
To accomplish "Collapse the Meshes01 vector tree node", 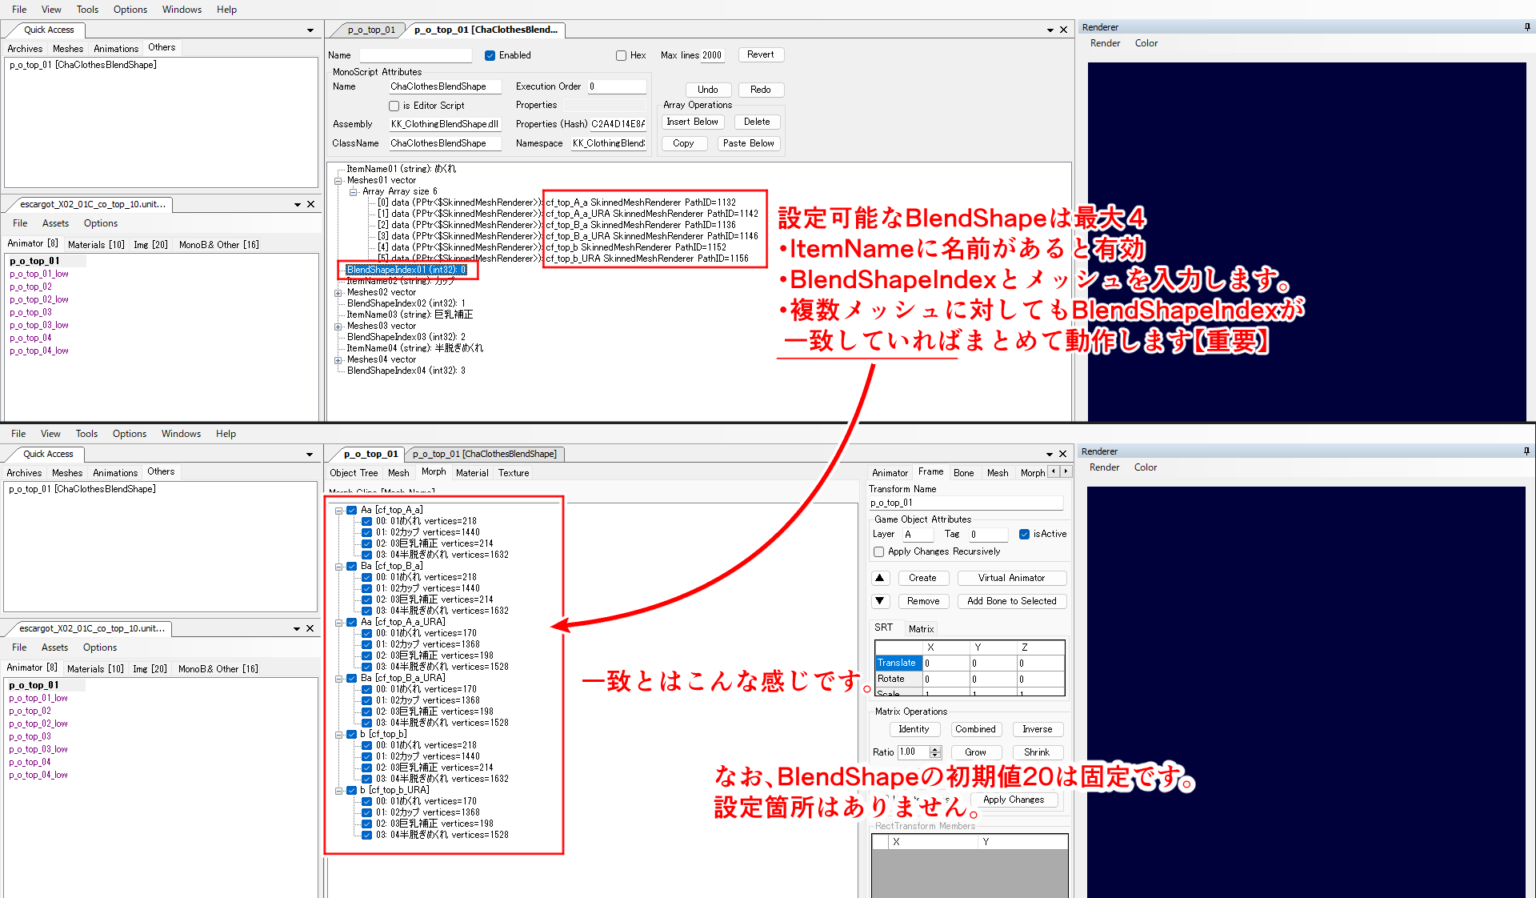I will [338, 180].
